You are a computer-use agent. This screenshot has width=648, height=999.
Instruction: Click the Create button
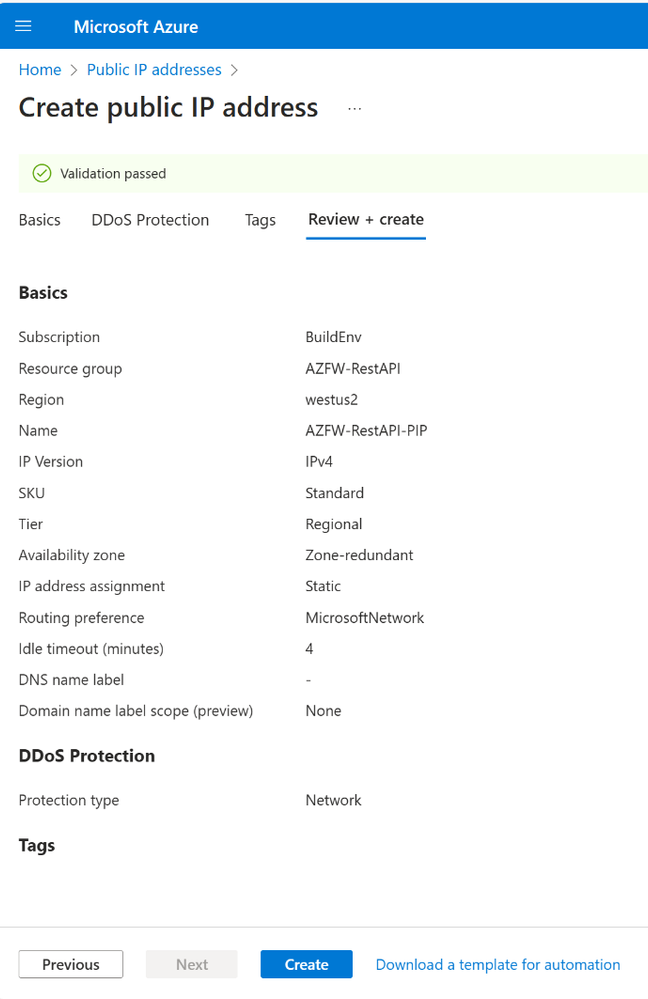tap(306, 964)
